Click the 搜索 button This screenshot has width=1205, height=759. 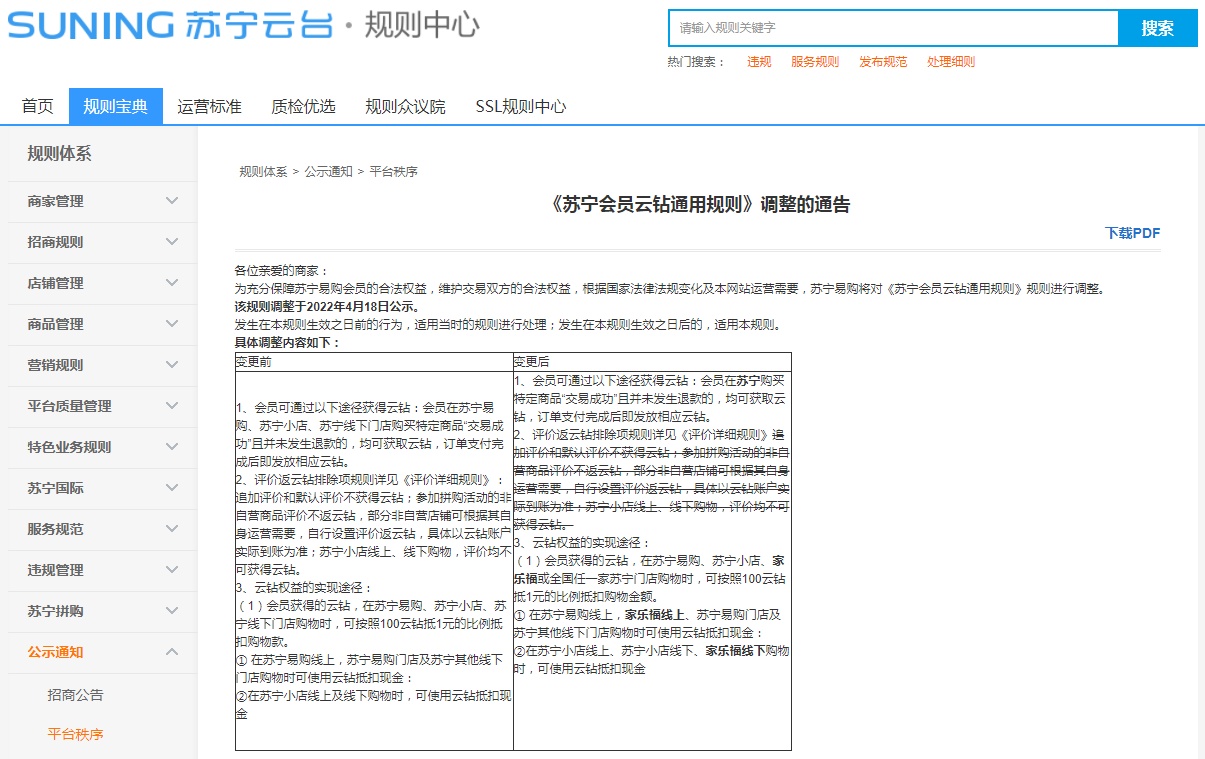1157,28
